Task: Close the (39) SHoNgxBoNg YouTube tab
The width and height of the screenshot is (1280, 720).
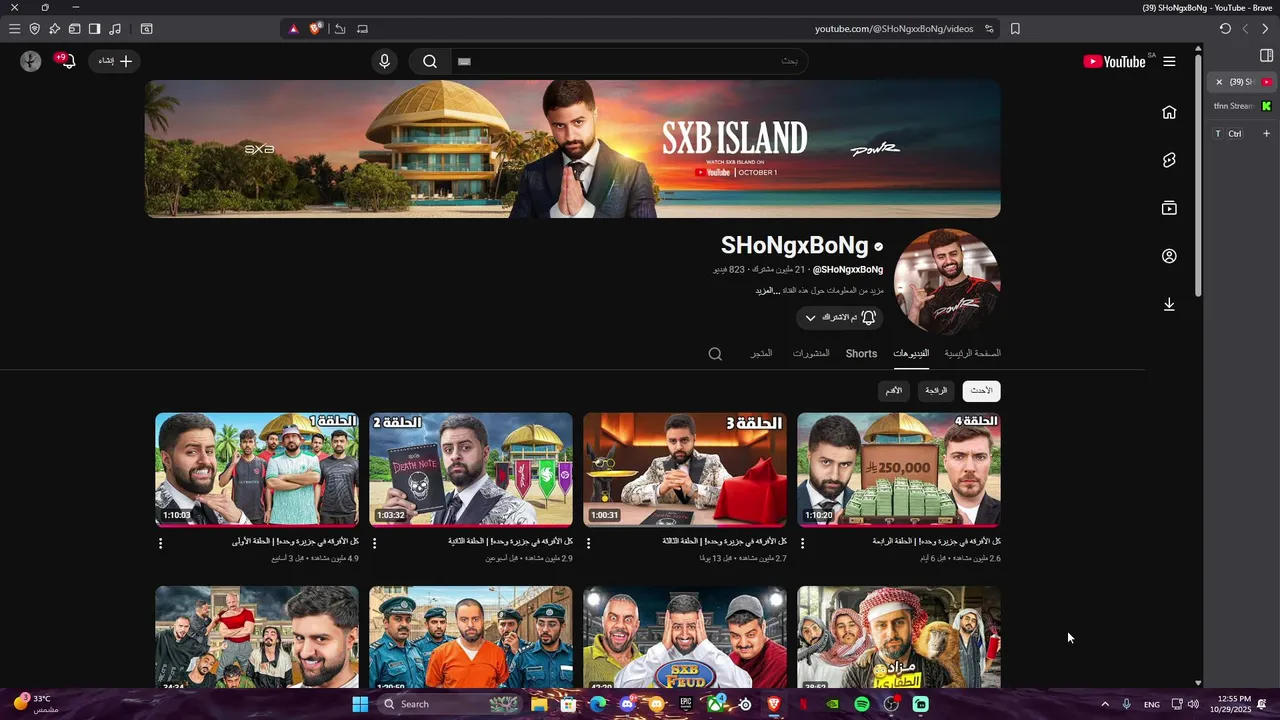Action: [1219, 82]
